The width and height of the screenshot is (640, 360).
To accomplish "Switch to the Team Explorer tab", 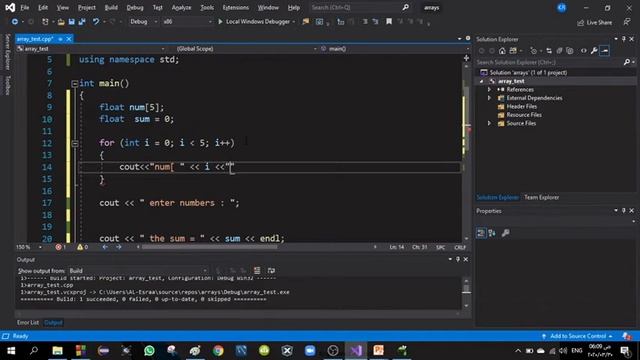I will [x=542, y=198].
